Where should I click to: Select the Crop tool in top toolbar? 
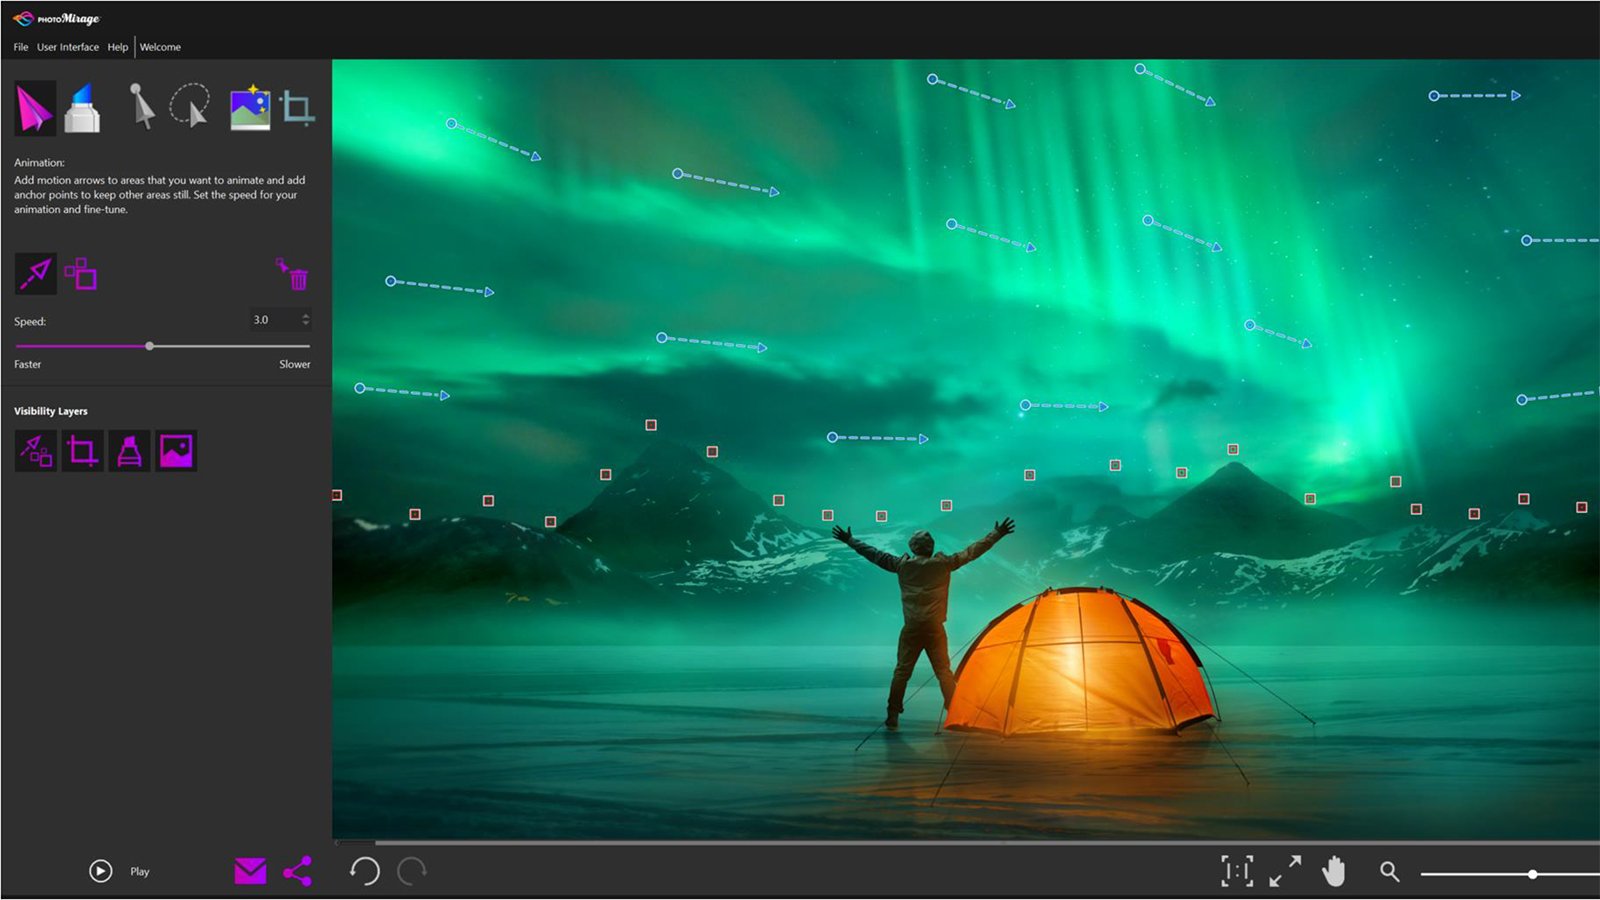[x=297, y=108]
